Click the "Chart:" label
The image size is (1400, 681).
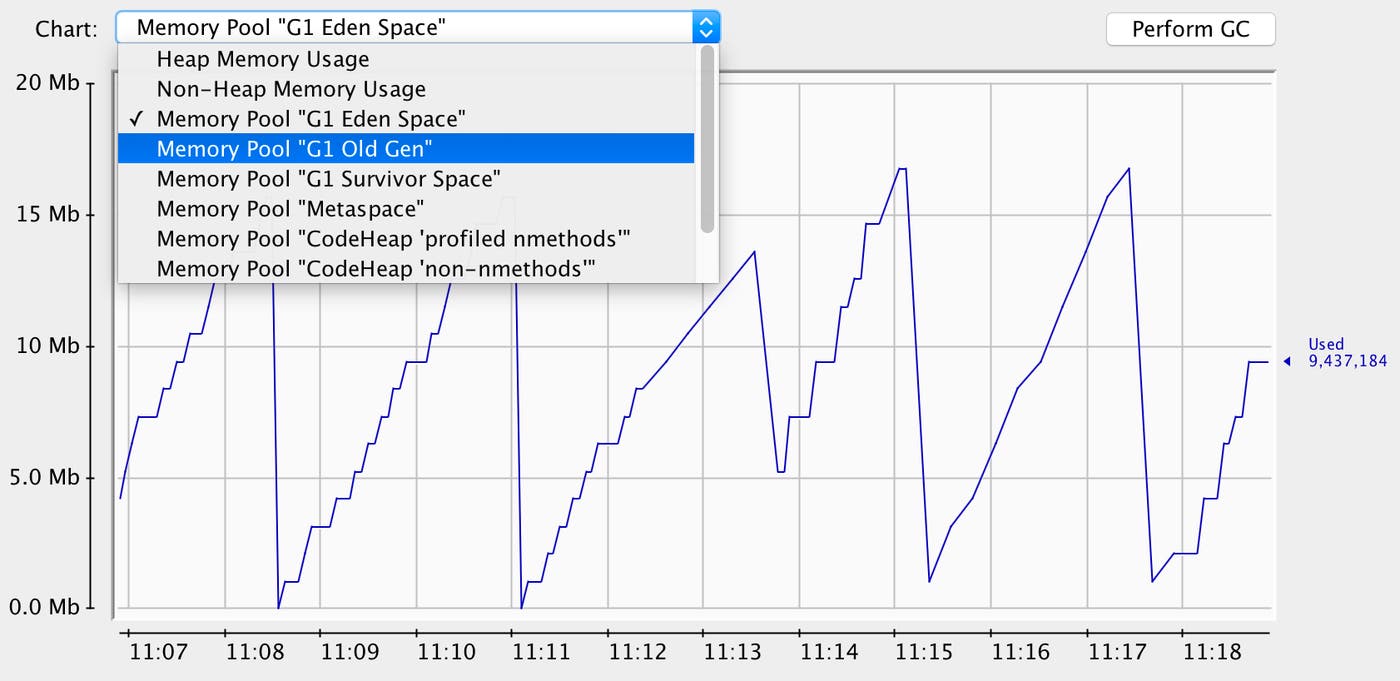(x=65, y=29)
